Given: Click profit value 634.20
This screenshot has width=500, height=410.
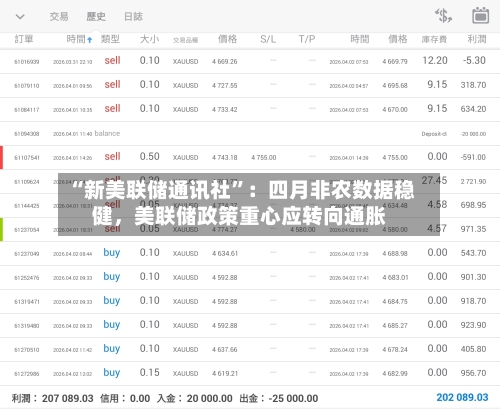Looking at the screenshot, I should [473, 109].
